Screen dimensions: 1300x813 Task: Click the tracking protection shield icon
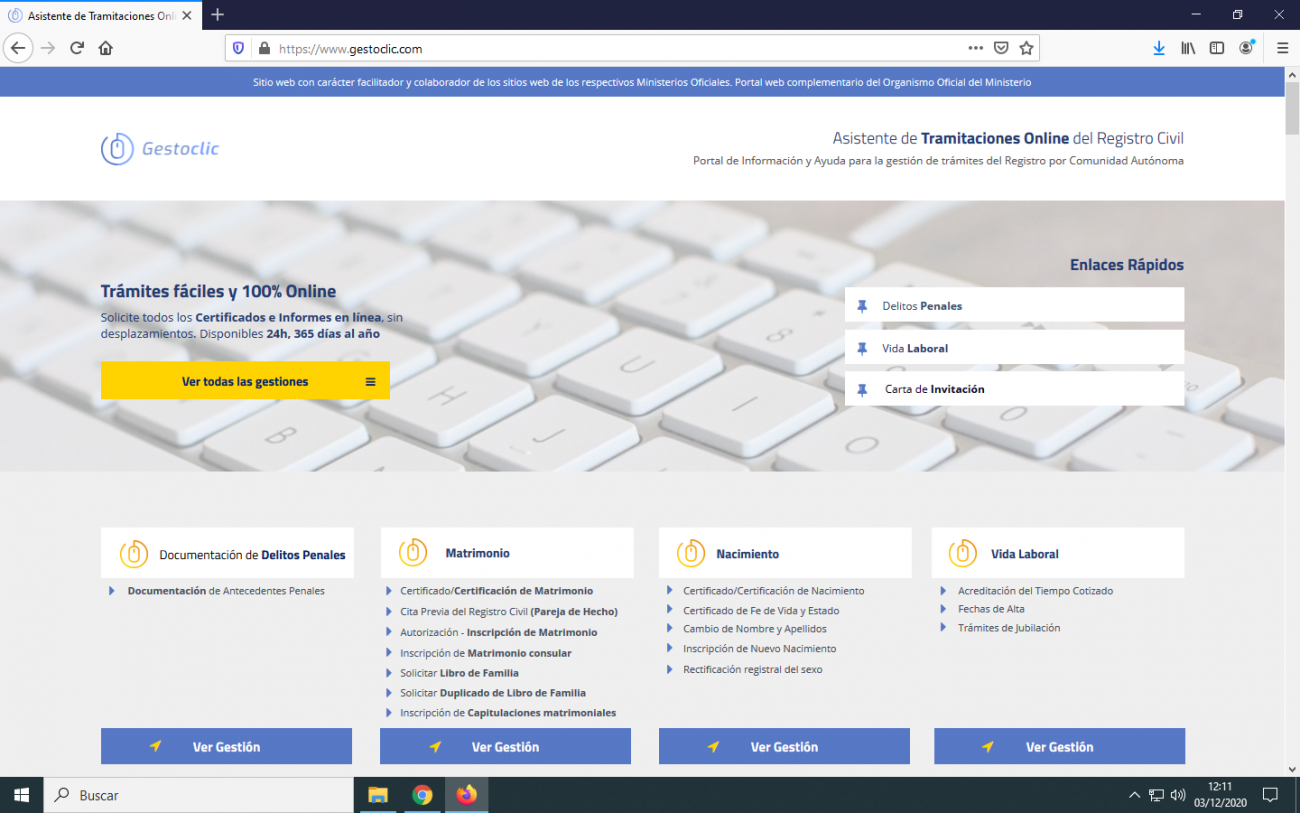pyautogui.click(x=238, y=48)
